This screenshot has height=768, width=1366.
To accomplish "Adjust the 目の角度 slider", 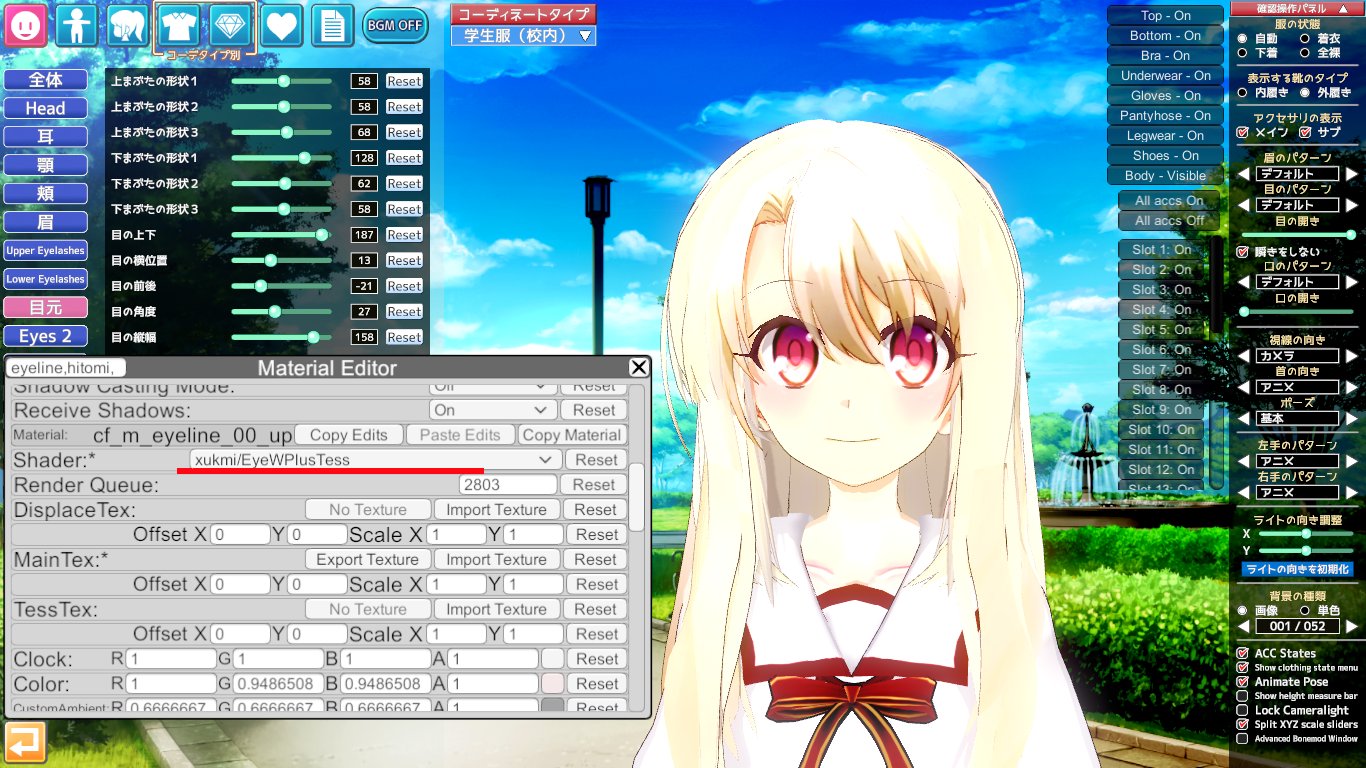I will pos(282,312).
